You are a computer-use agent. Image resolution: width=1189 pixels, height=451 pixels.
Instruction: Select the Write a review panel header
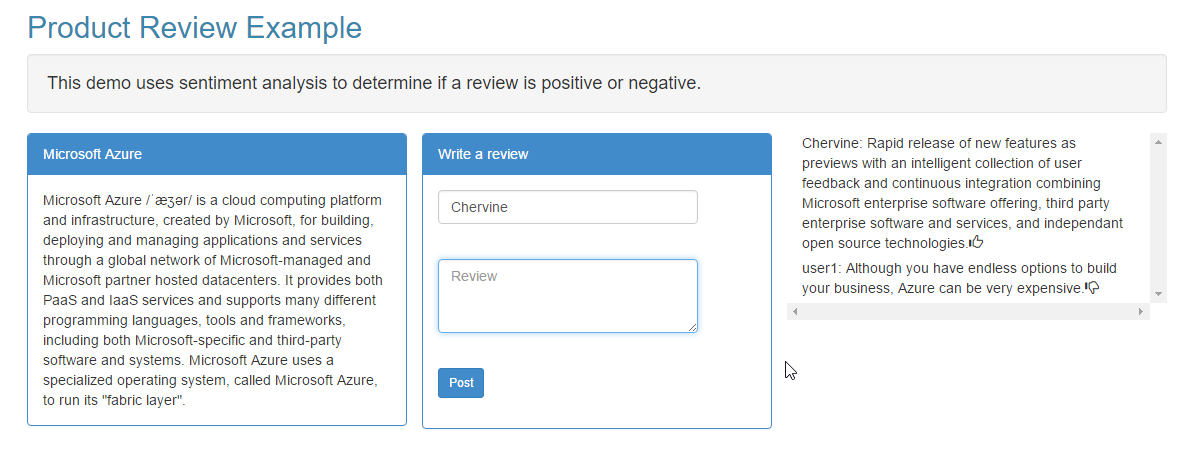click(x=597, y=155)
